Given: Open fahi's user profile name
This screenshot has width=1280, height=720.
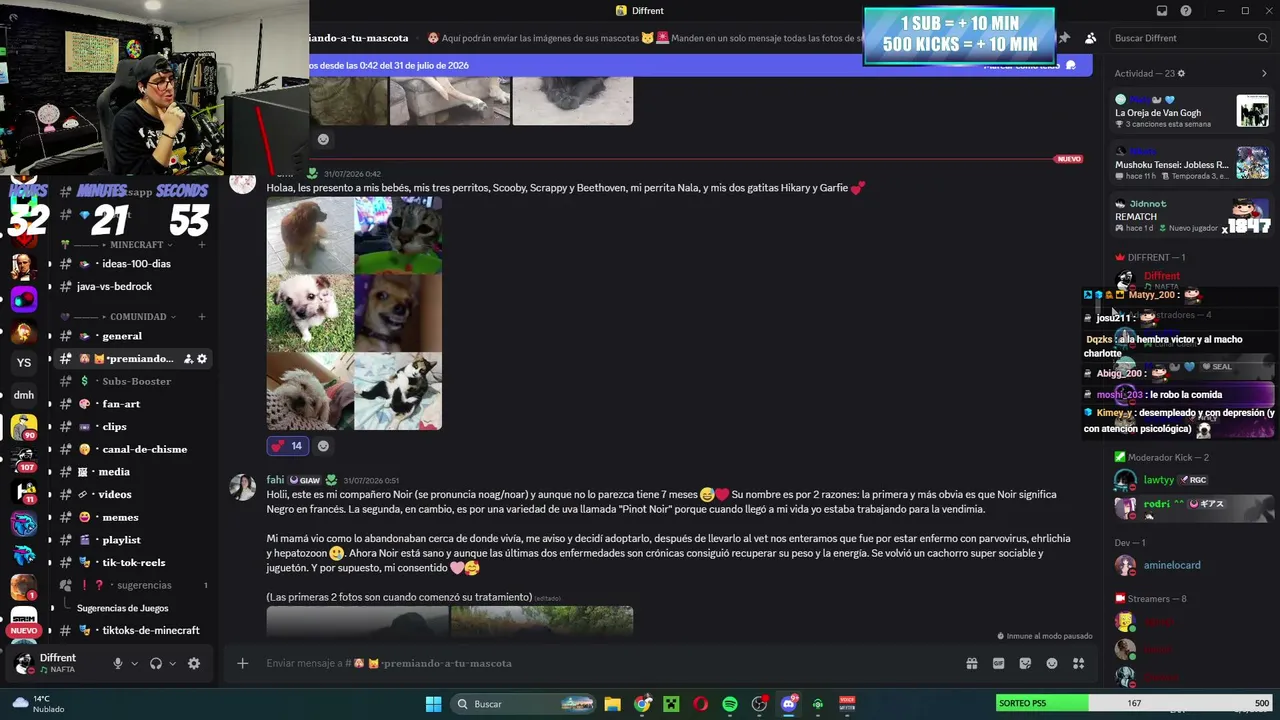Looking at the screenshot, I should (x=275, y=480).
